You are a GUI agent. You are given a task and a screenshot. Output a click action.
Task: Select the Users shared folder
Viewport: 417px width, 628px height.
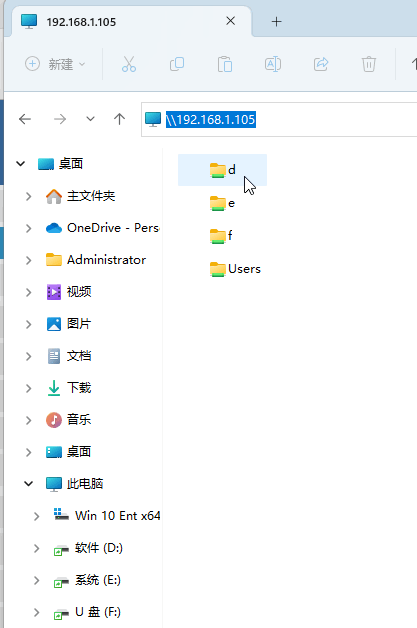pyautogui.click(x=235, y=269)
